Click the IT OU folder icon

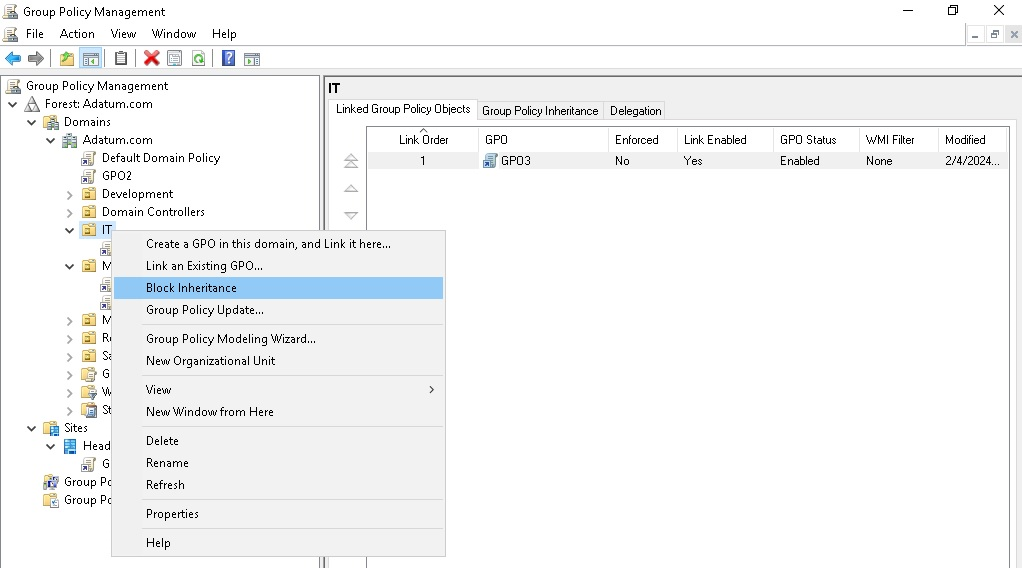(89, 230)
